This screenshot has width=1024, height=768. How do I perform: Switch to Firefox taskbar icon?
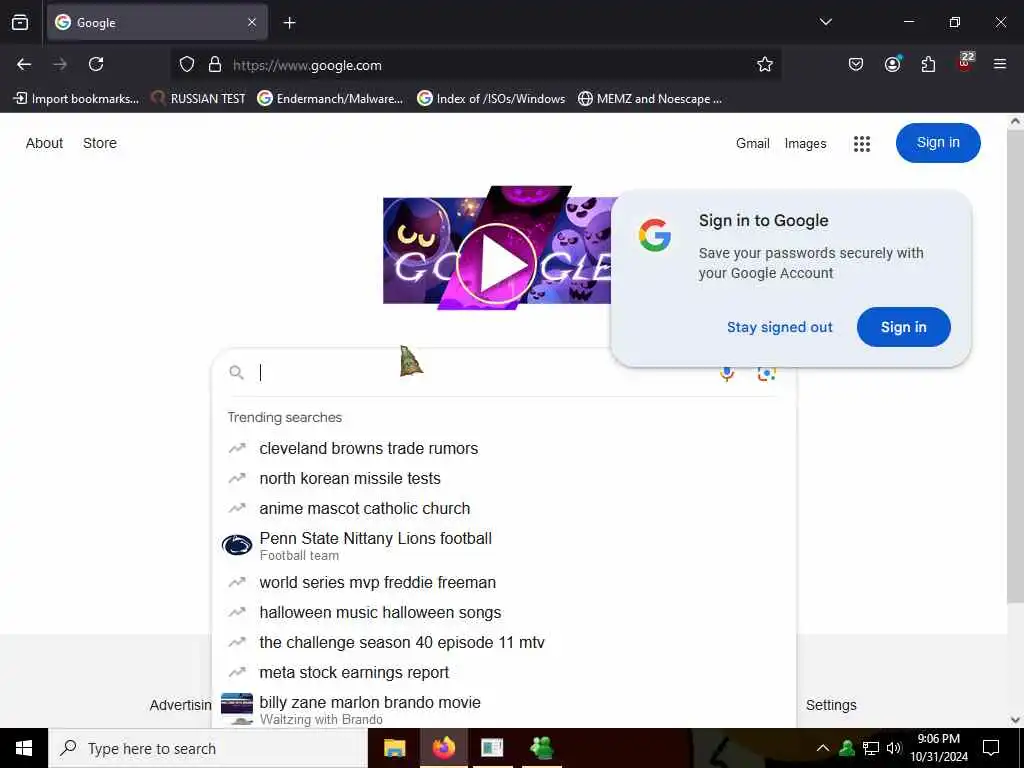click(x=443, y=748)
